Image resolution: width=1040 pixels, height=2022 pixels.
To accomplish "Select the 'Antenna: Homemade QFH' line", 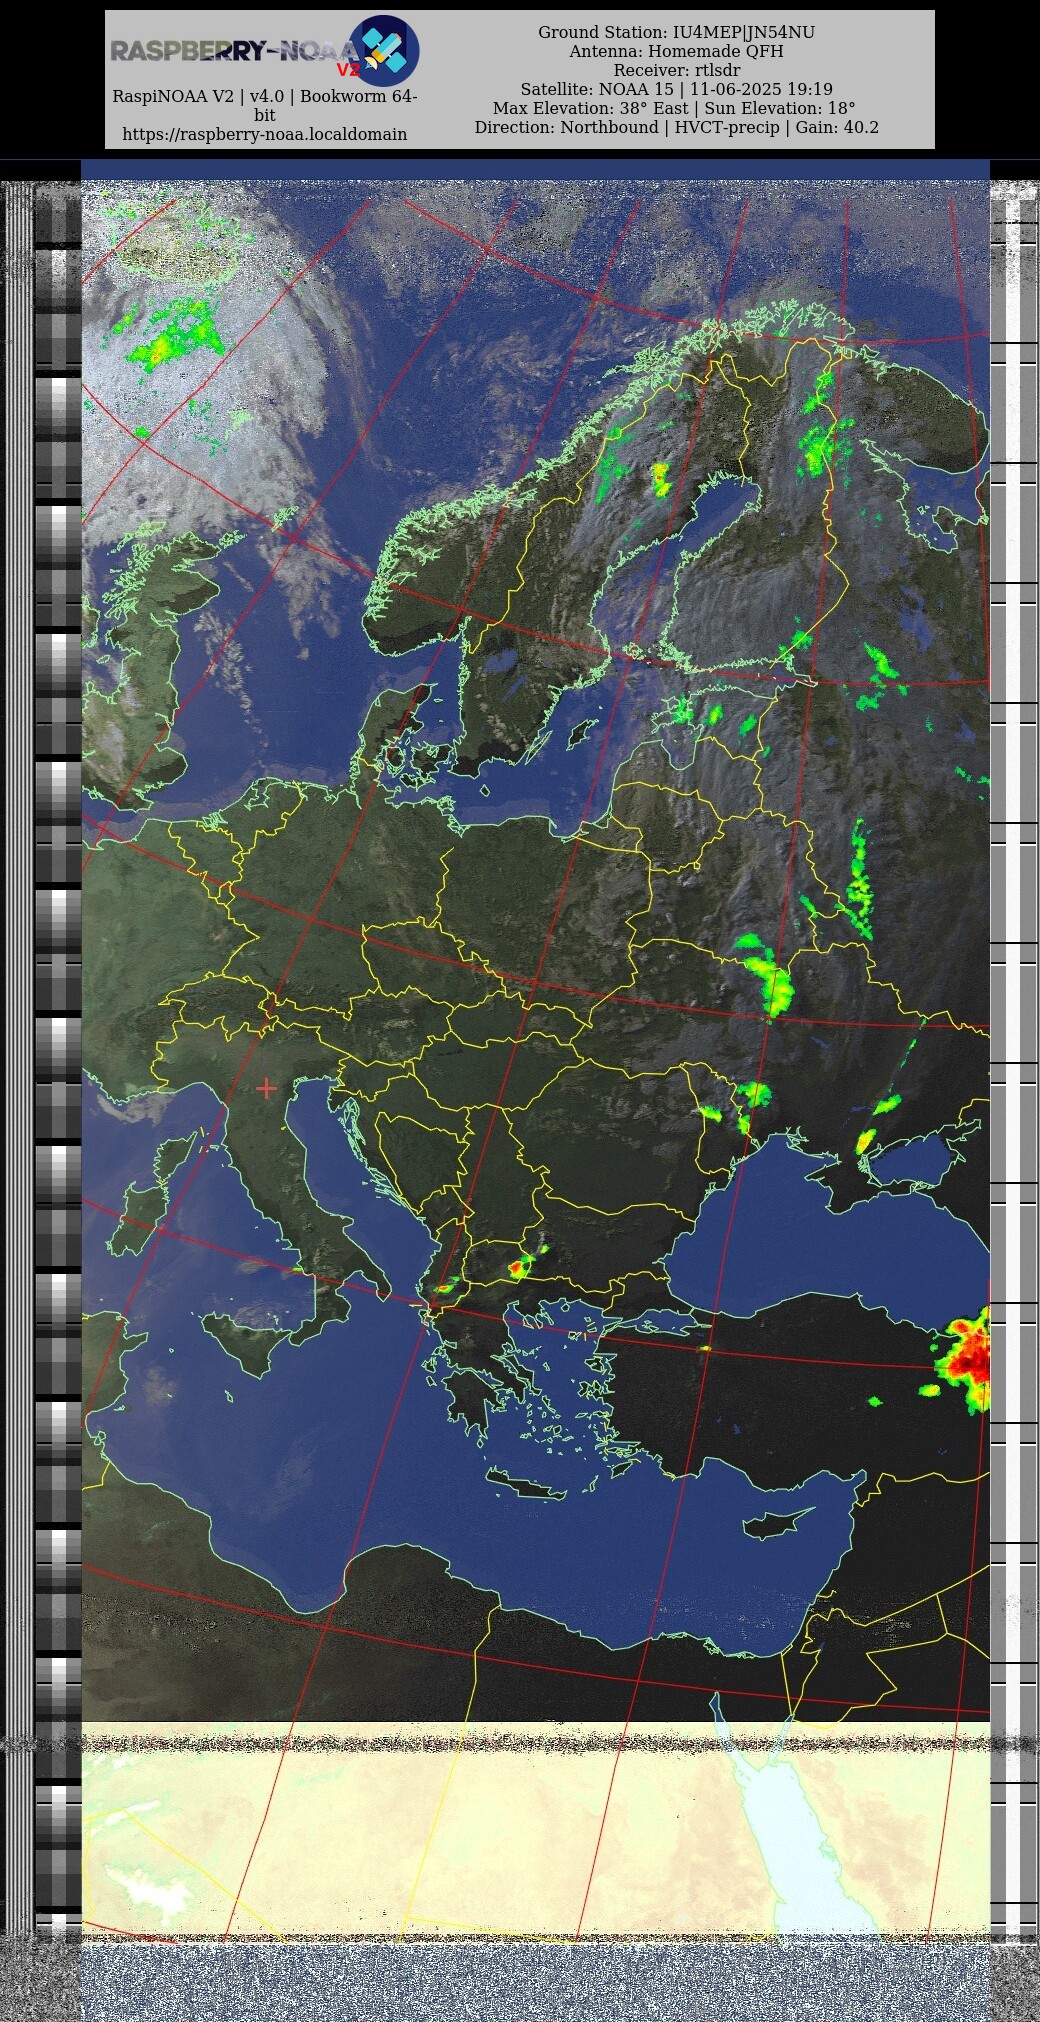I will tap(676, 51).
